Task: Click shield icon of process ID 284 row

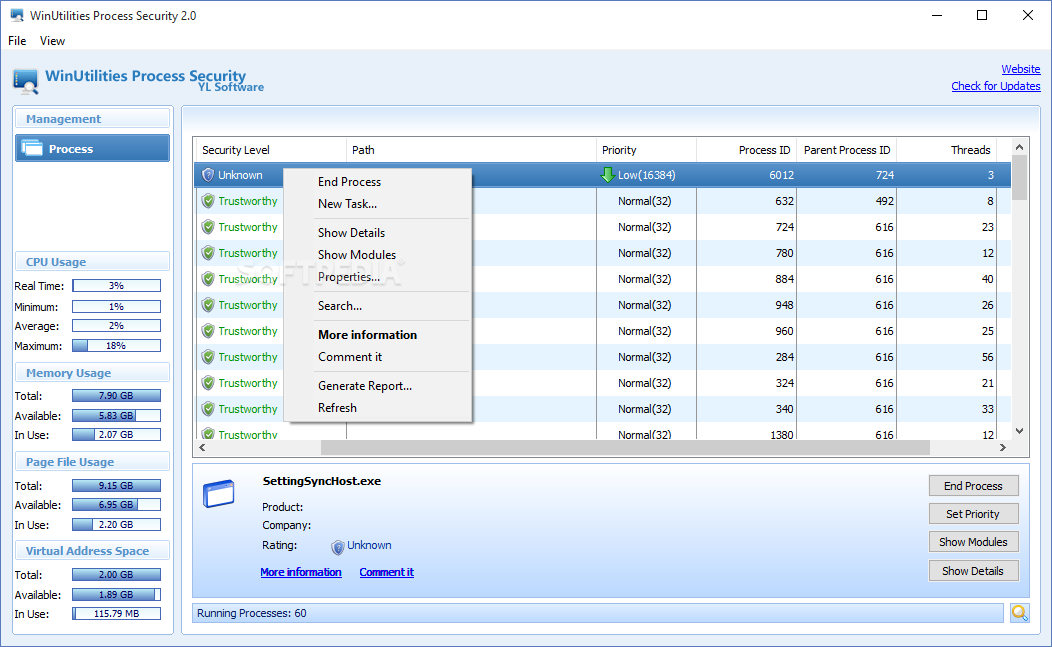Action: point(208,357)
